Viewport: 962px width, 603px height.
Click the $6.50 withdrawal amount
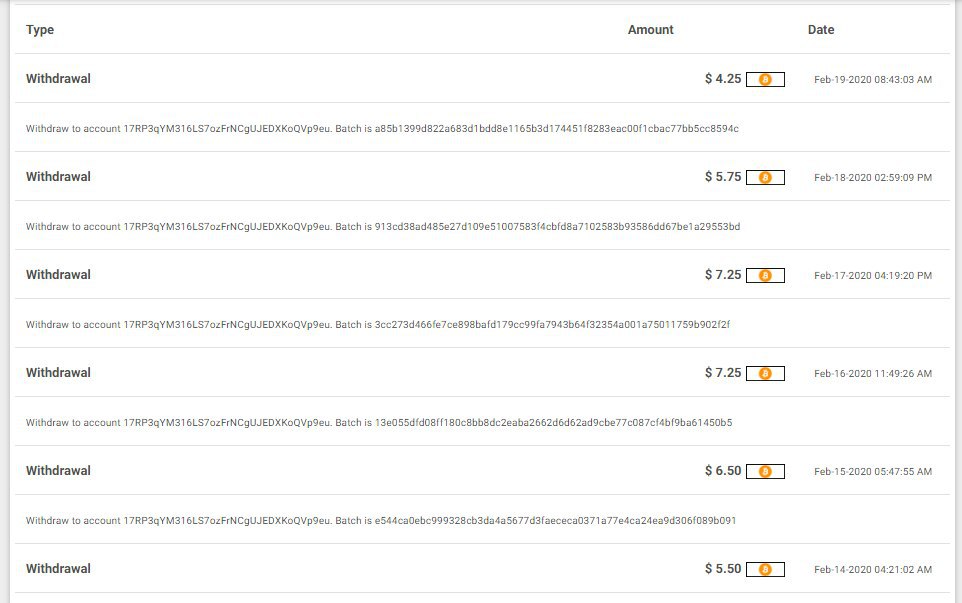click(723, 471)
